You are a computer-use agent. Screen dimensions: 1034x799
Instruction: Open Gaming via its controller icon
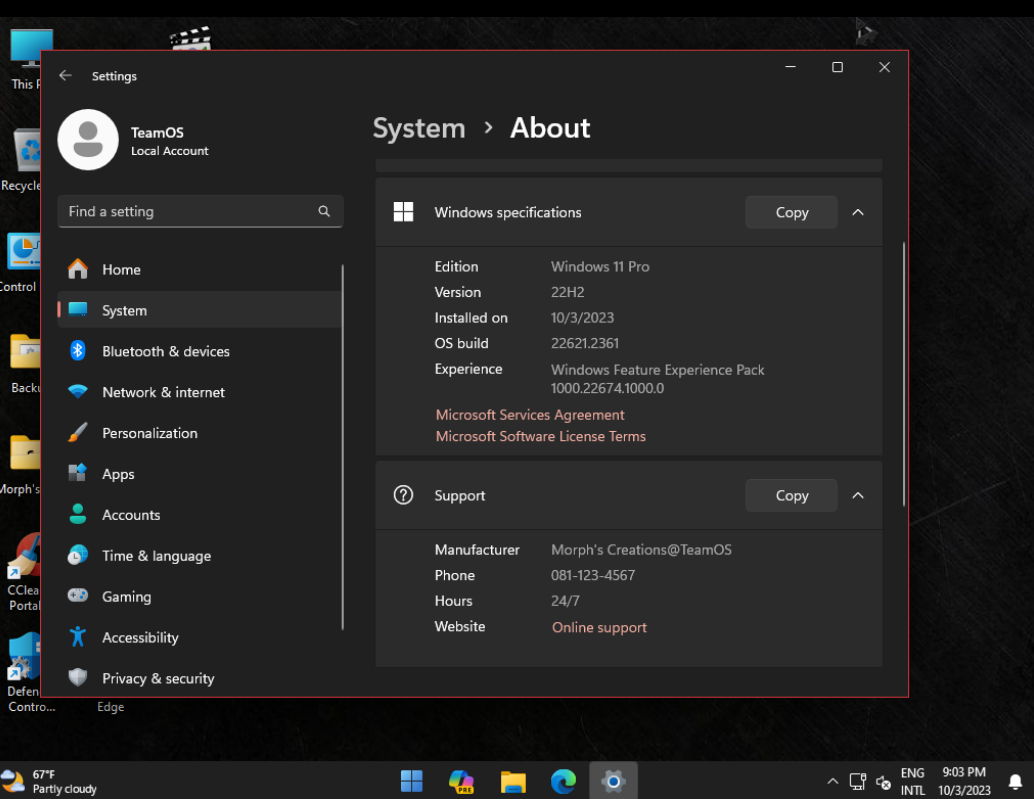point(78,596)
